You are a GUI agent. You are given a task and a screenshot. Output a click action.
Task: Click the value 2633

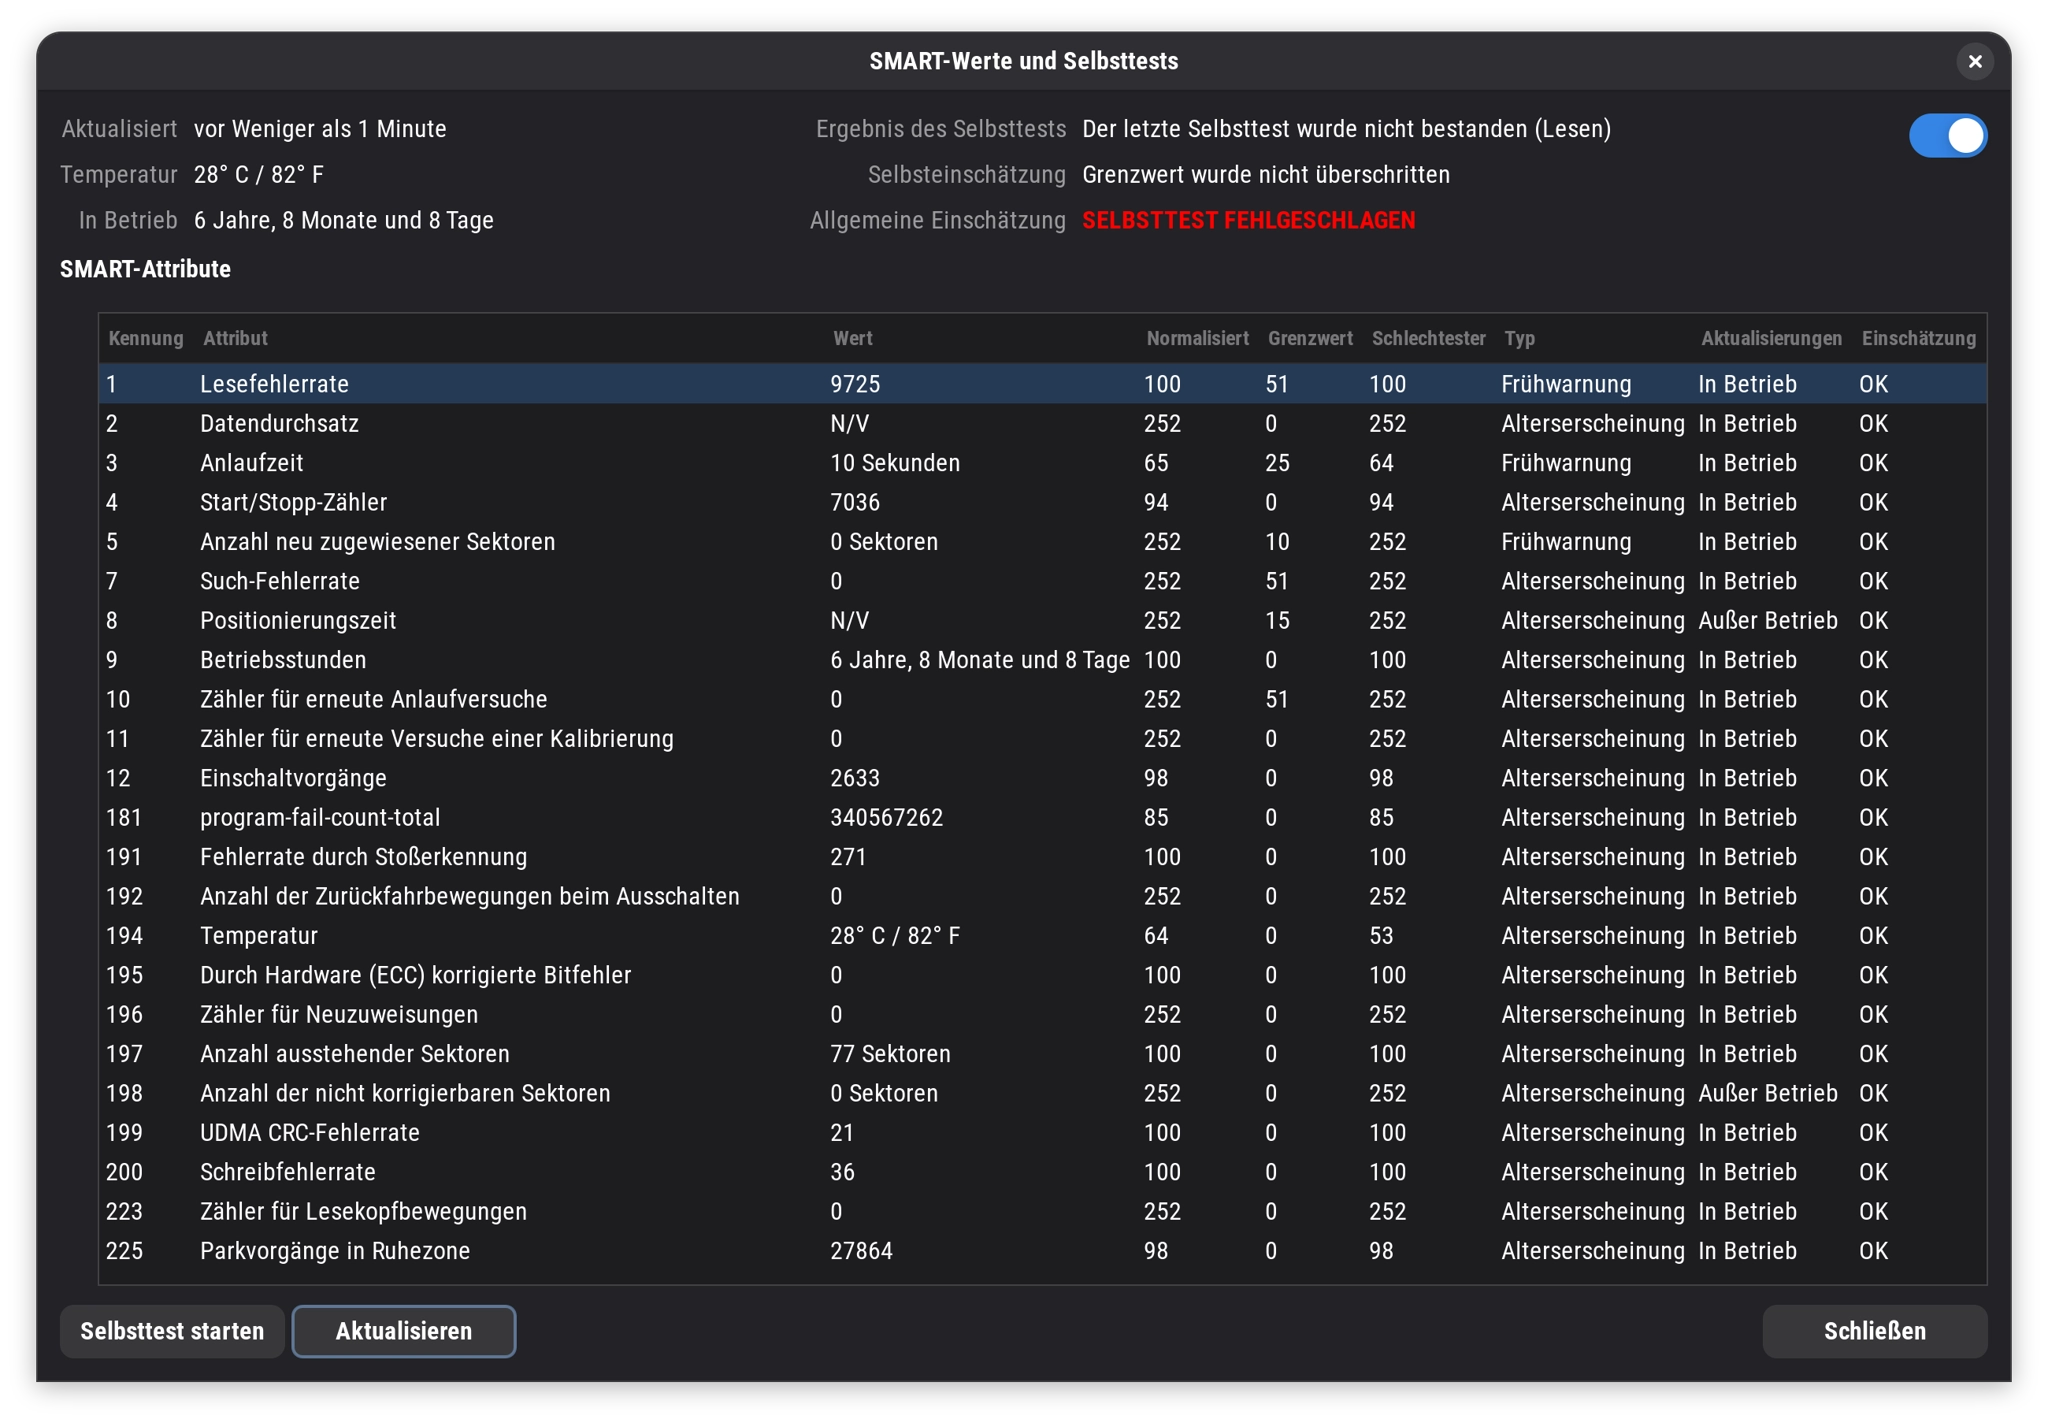click(855, 778)
